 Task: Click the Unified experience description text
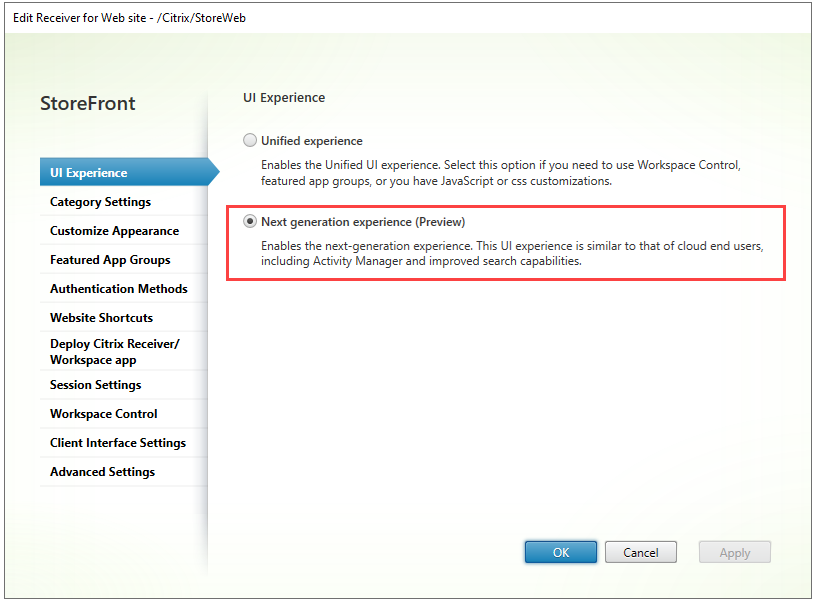click(x=500, y=173)
